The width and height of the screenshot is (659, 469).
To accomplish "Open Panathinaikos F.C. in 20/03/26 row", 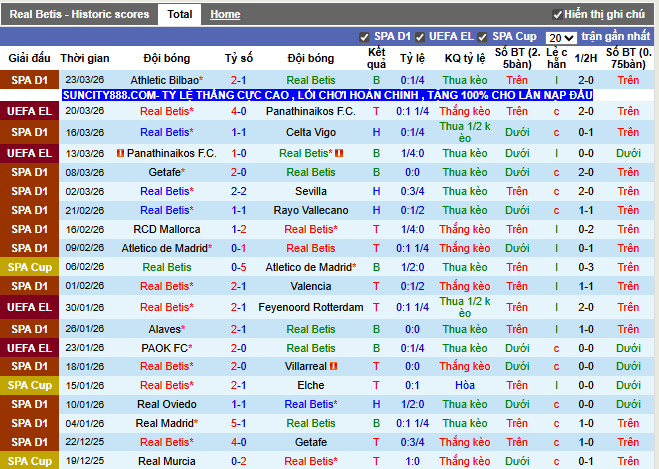I will pos(311,111).
